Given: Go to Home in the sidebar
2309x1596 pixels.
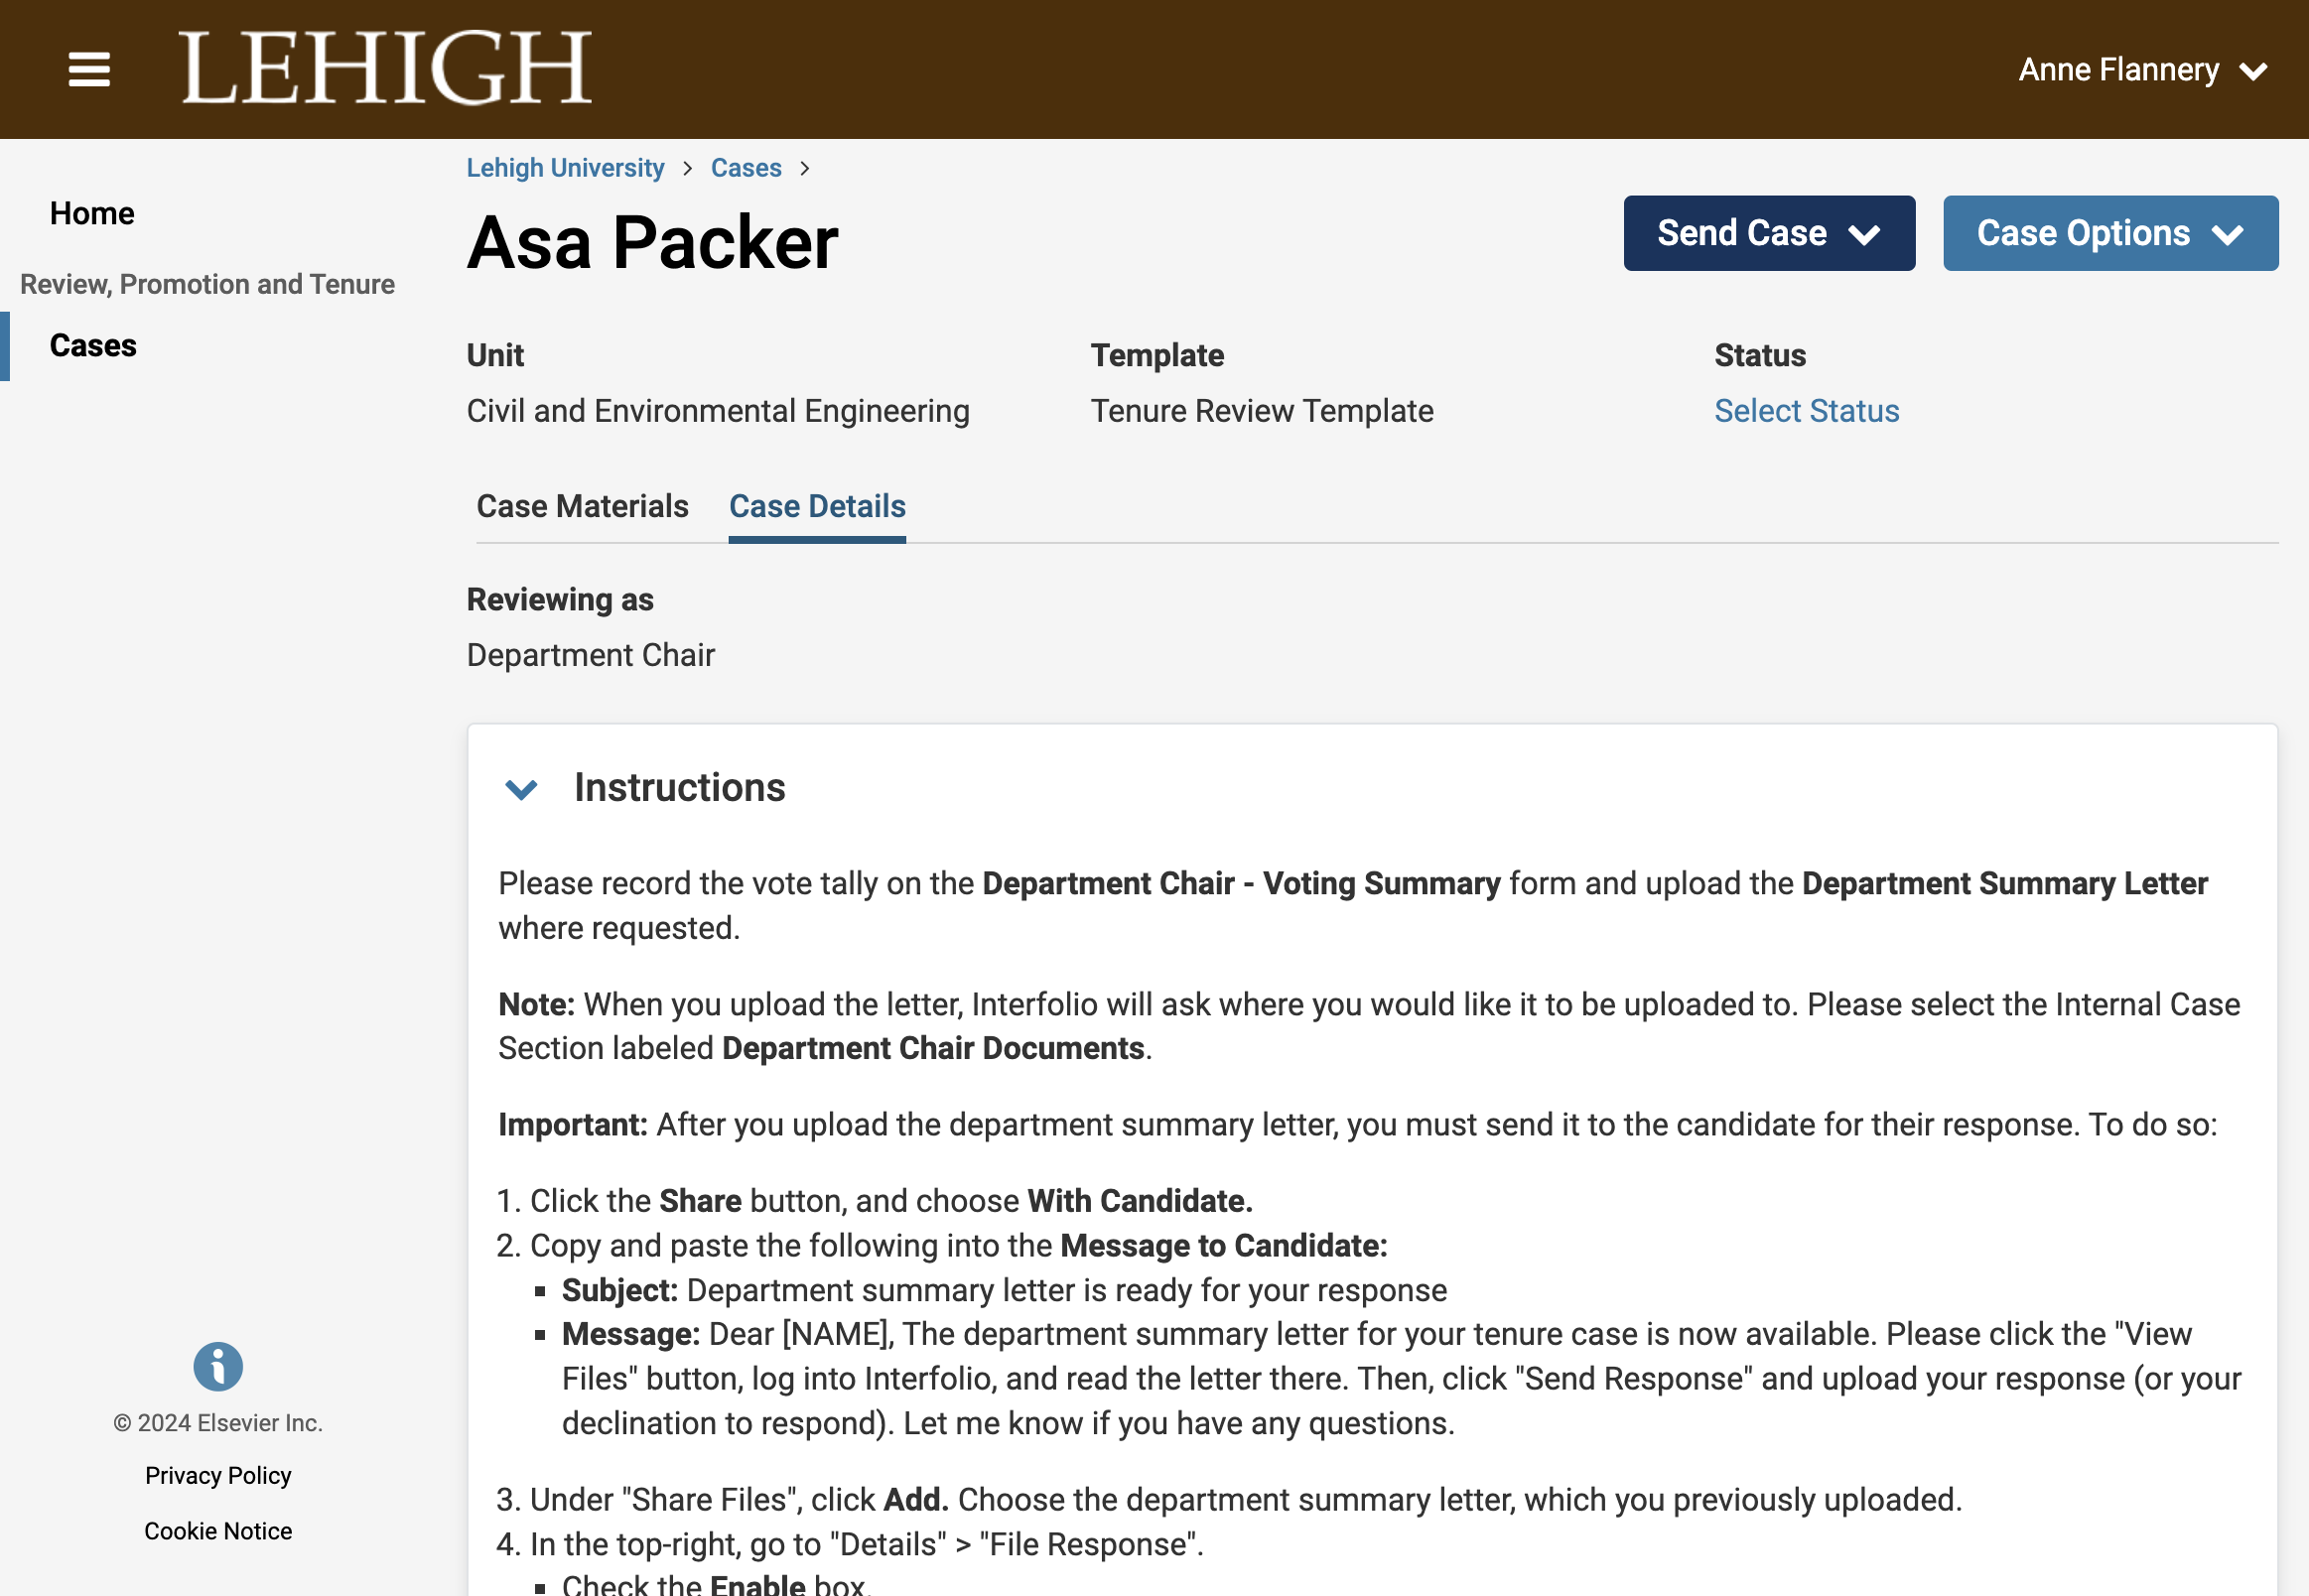Looking at the screenshot, I should (92, 213).
